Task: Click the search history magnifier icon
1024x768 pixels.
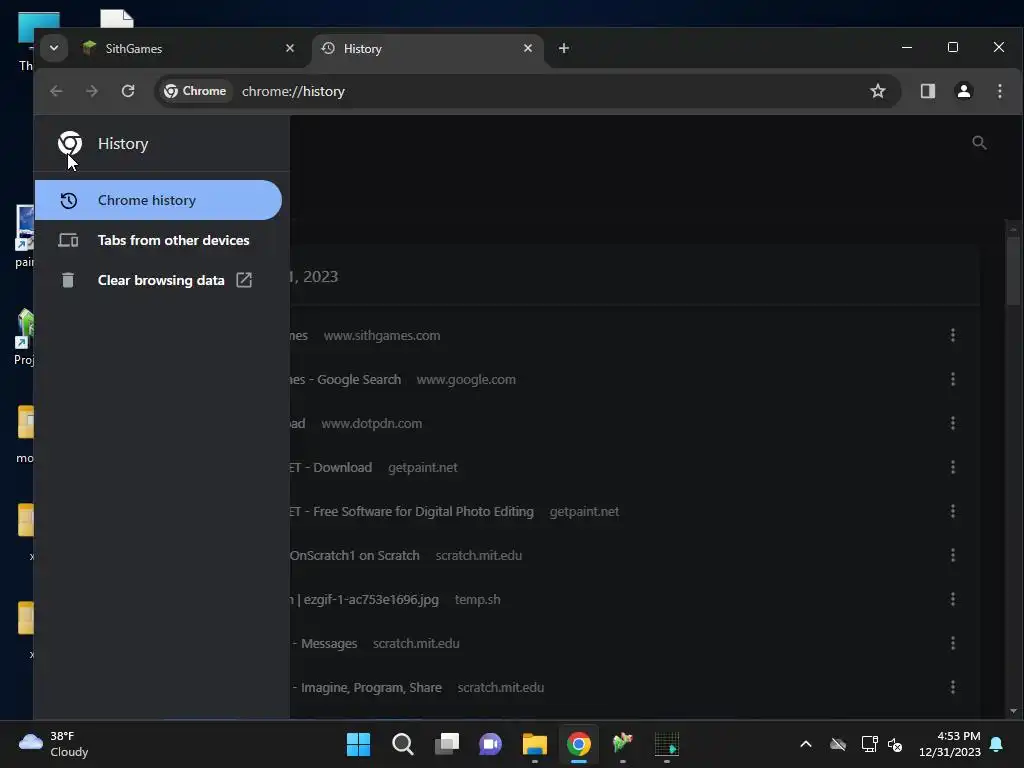Action: tap(979, 142)
